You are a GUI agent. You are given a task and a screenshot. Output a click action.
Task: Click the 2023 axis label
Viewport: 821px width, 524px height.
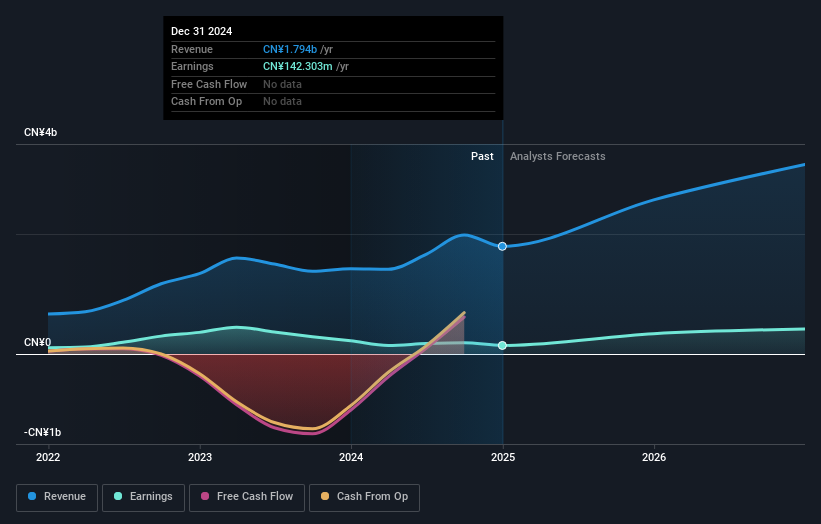[200, 457]
